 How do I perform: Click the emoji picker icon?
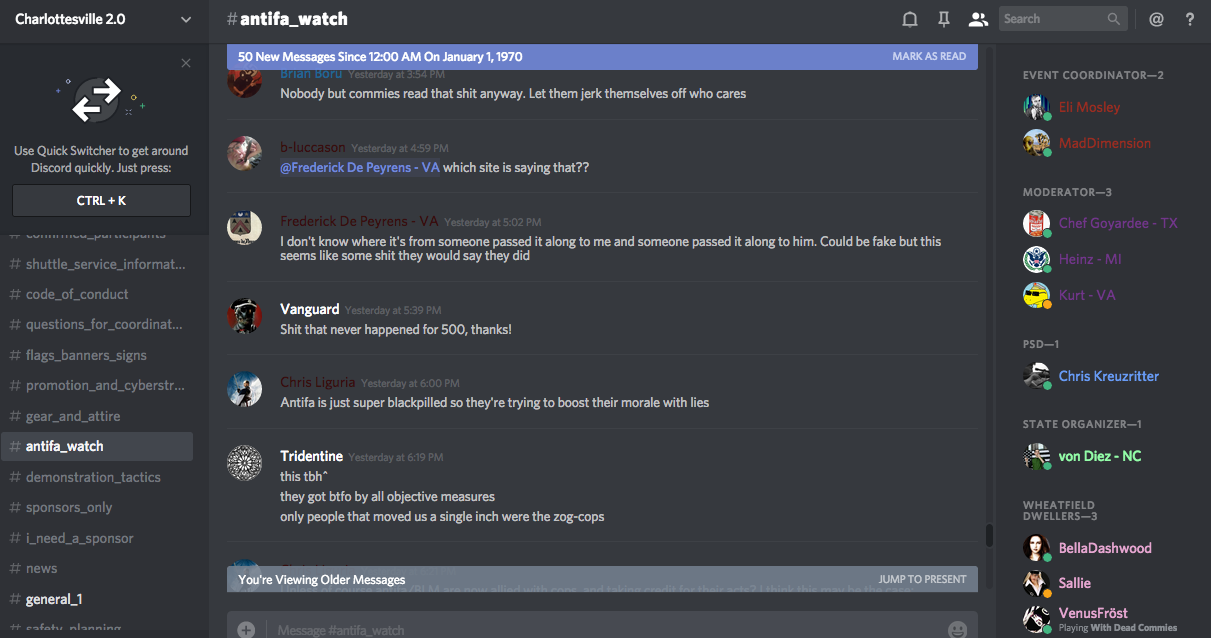957,629
